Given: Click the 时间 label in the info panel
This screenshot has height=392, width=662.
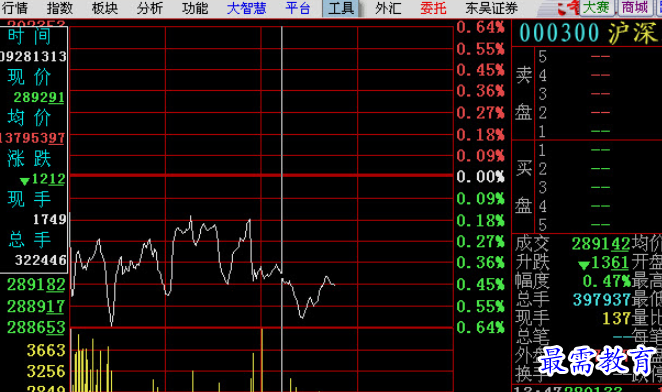Looking at the screenshot, I should pos(29,36).
